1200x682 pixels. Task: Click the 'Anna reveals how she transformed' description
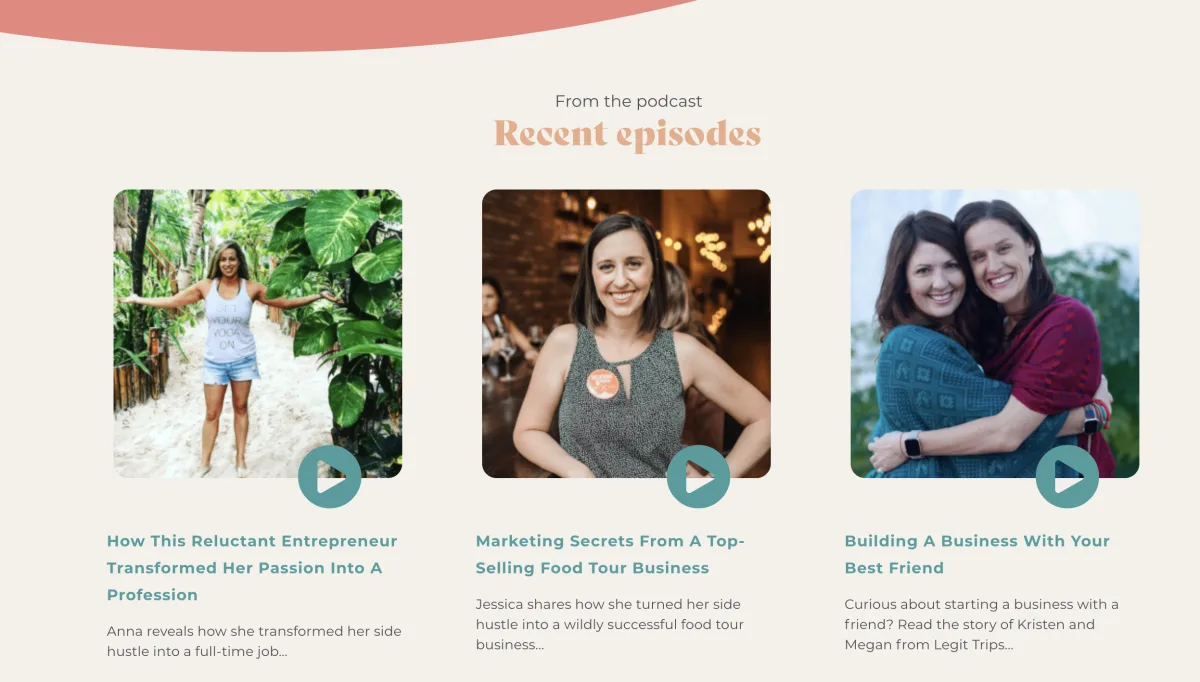point(254,641)
